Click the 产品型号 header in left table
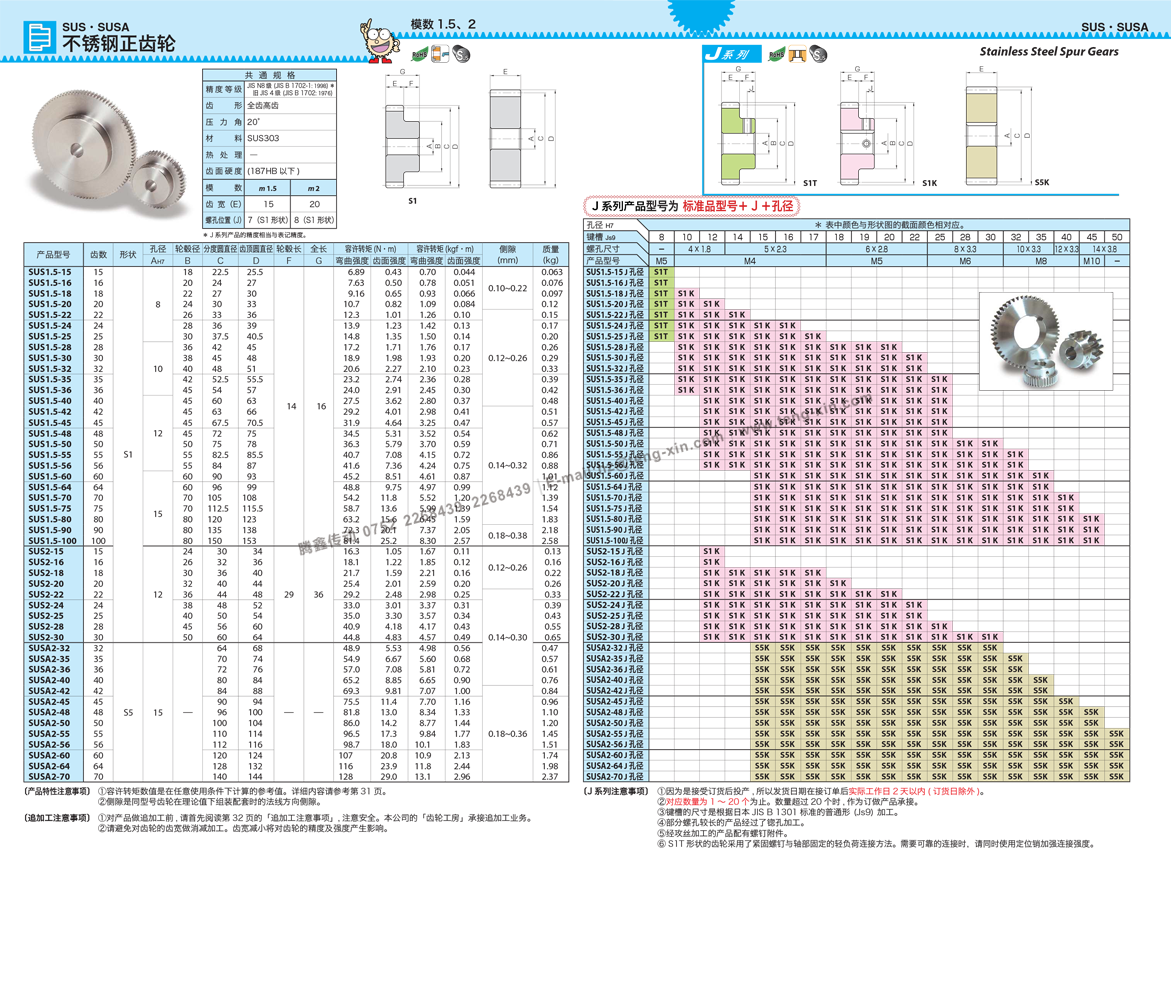This screenshot has width=1171, height=1000. point(54,255)
